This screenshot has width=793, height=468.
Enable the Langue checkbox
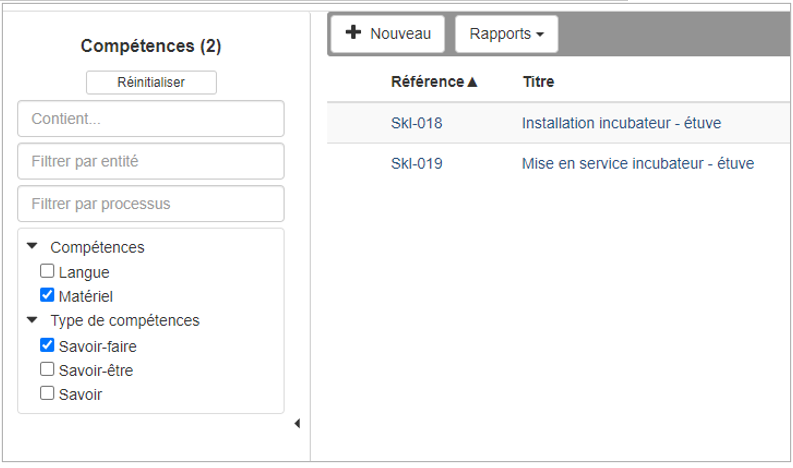click(x=47, y=271)
